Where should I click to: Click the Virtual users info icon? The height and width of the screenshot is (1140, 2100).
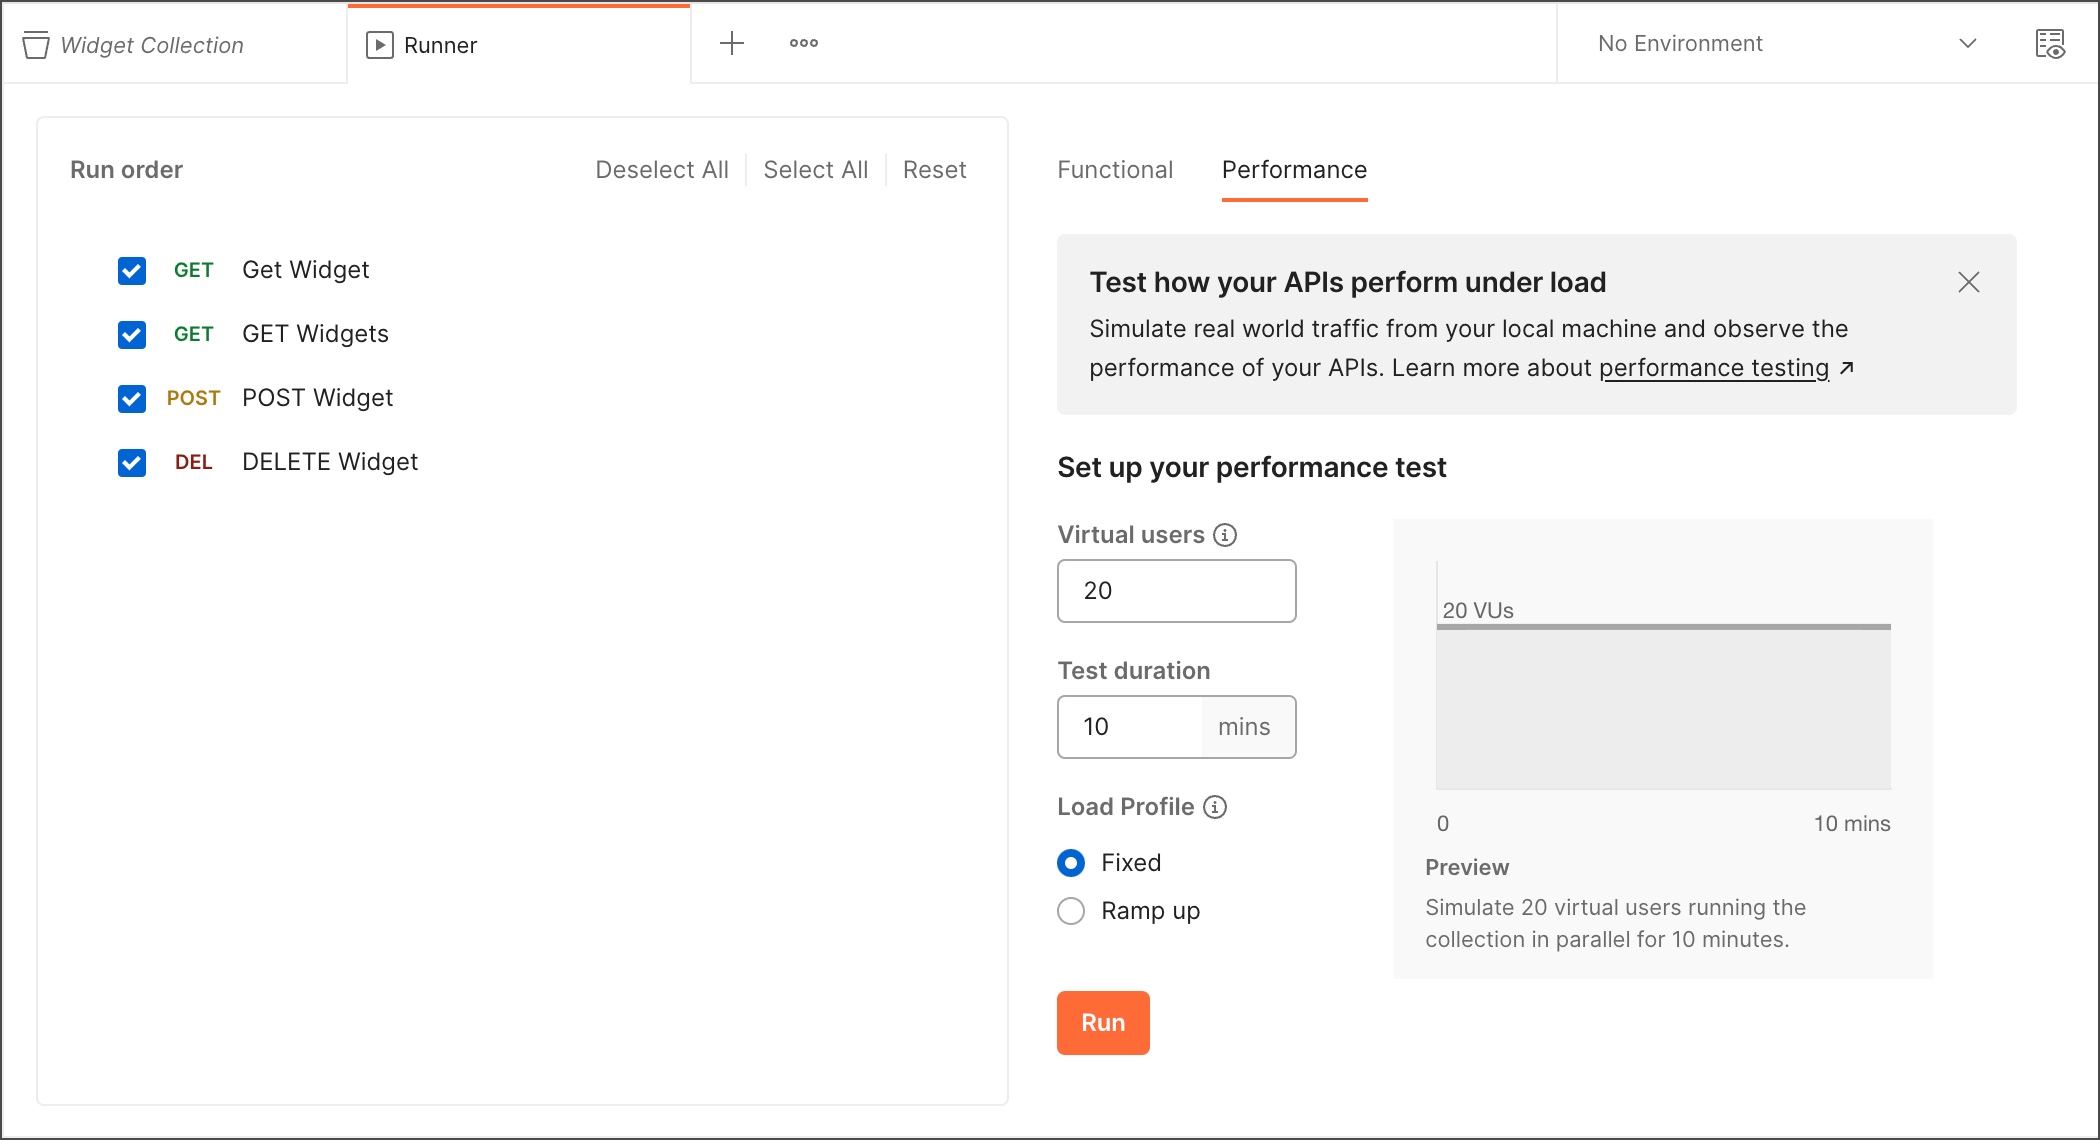(x=1225, y=534)
